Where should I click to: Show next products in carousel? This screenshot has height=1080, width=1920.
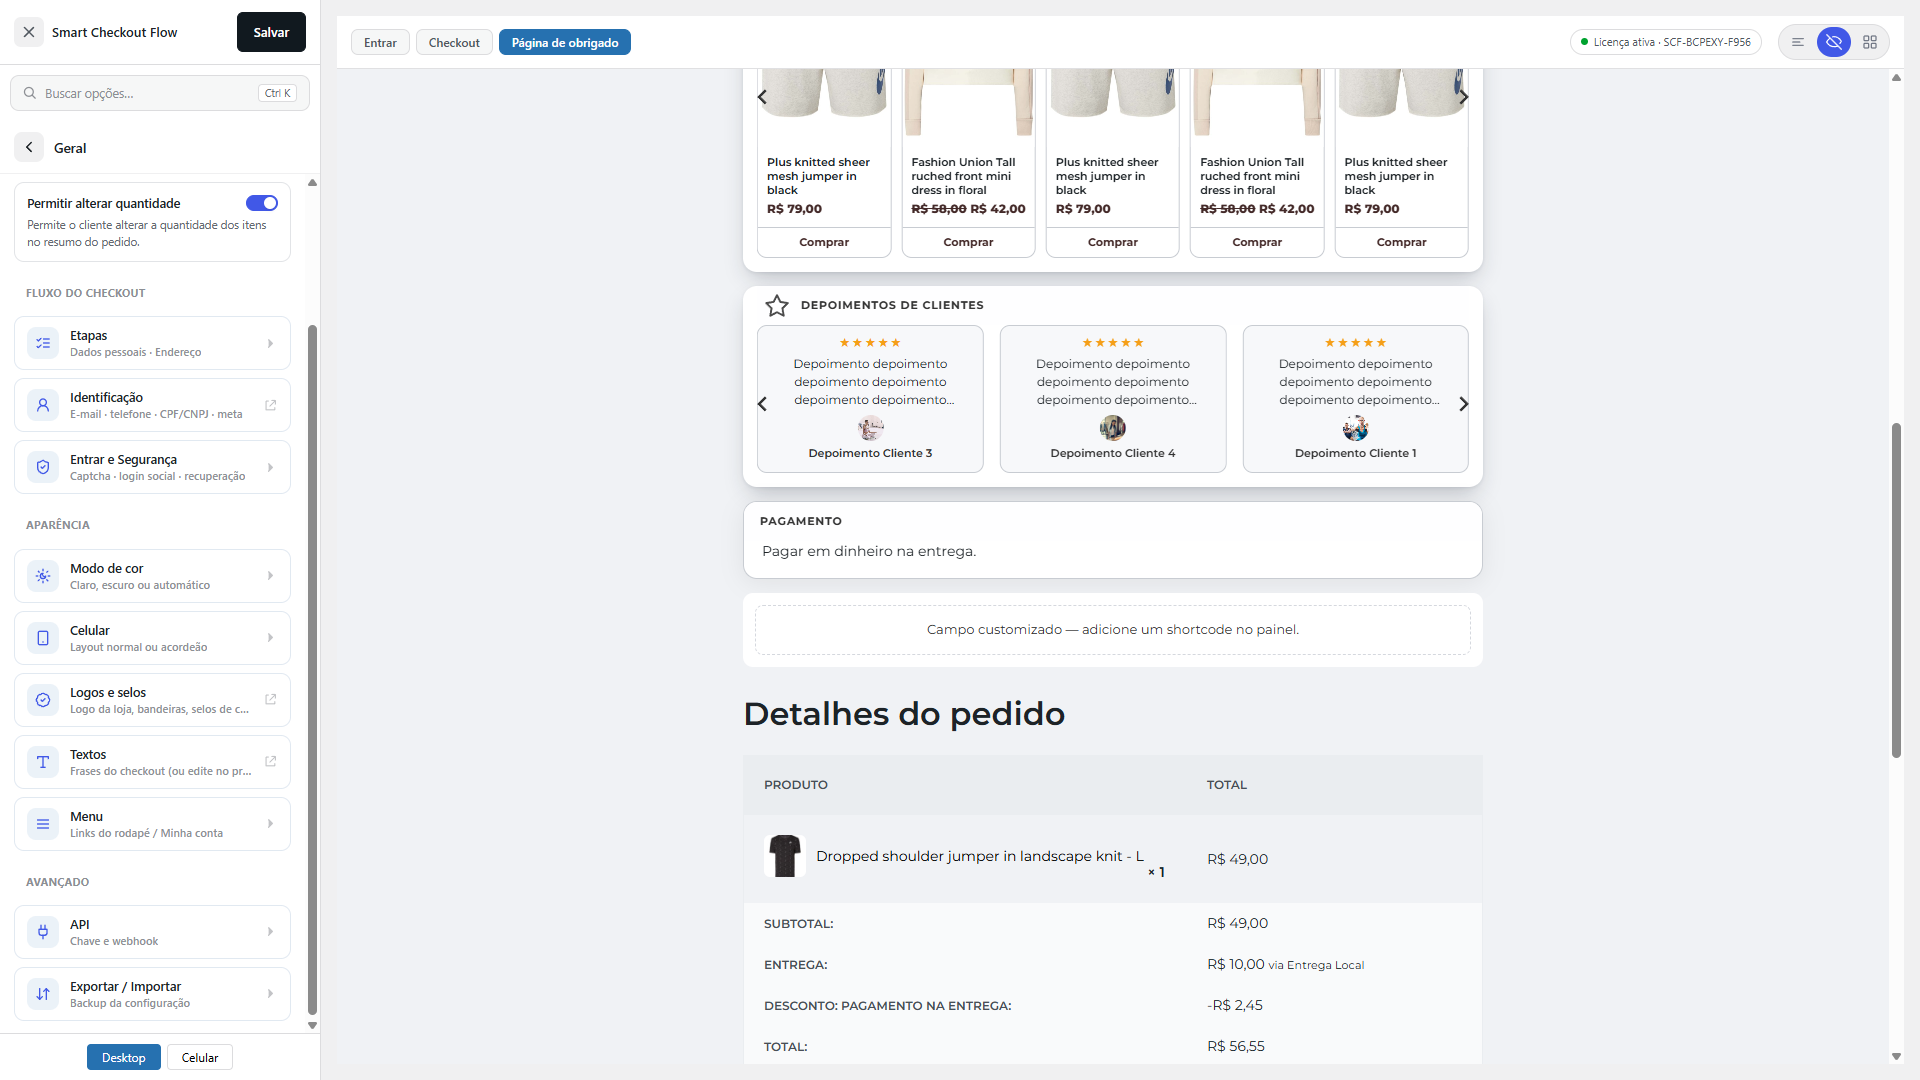click(x=1464, y=97)
